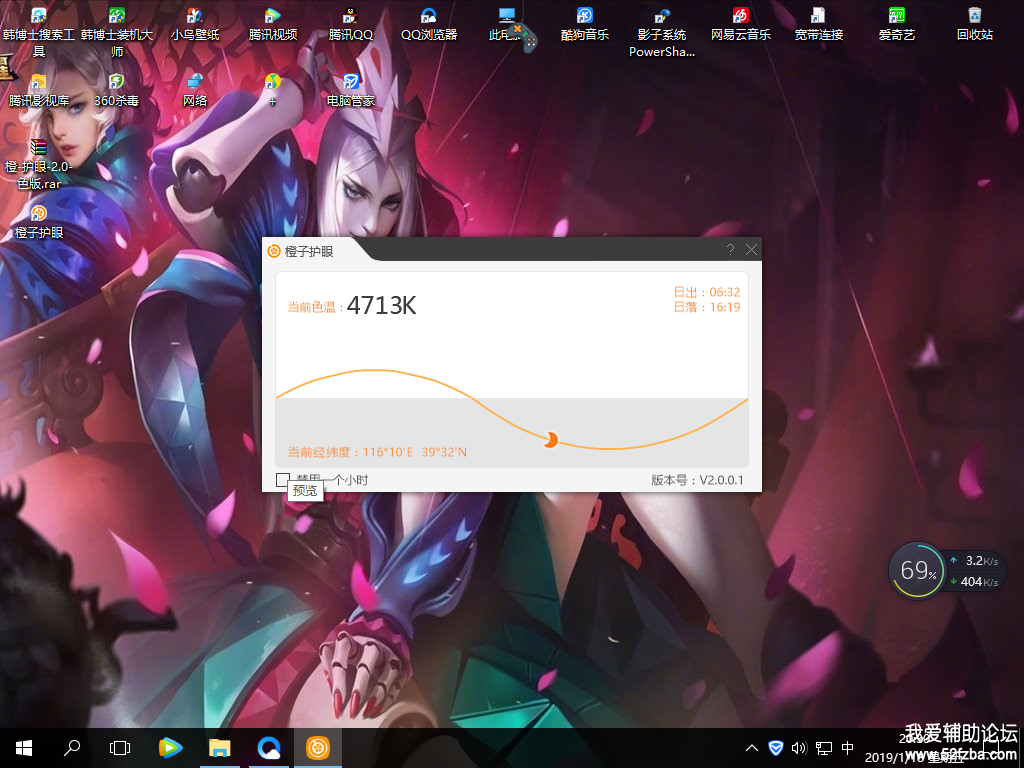This screenshot has width=1024, height=768.
Task: Click the 版本号 V2.0.0.1 text
Action: 697,480
